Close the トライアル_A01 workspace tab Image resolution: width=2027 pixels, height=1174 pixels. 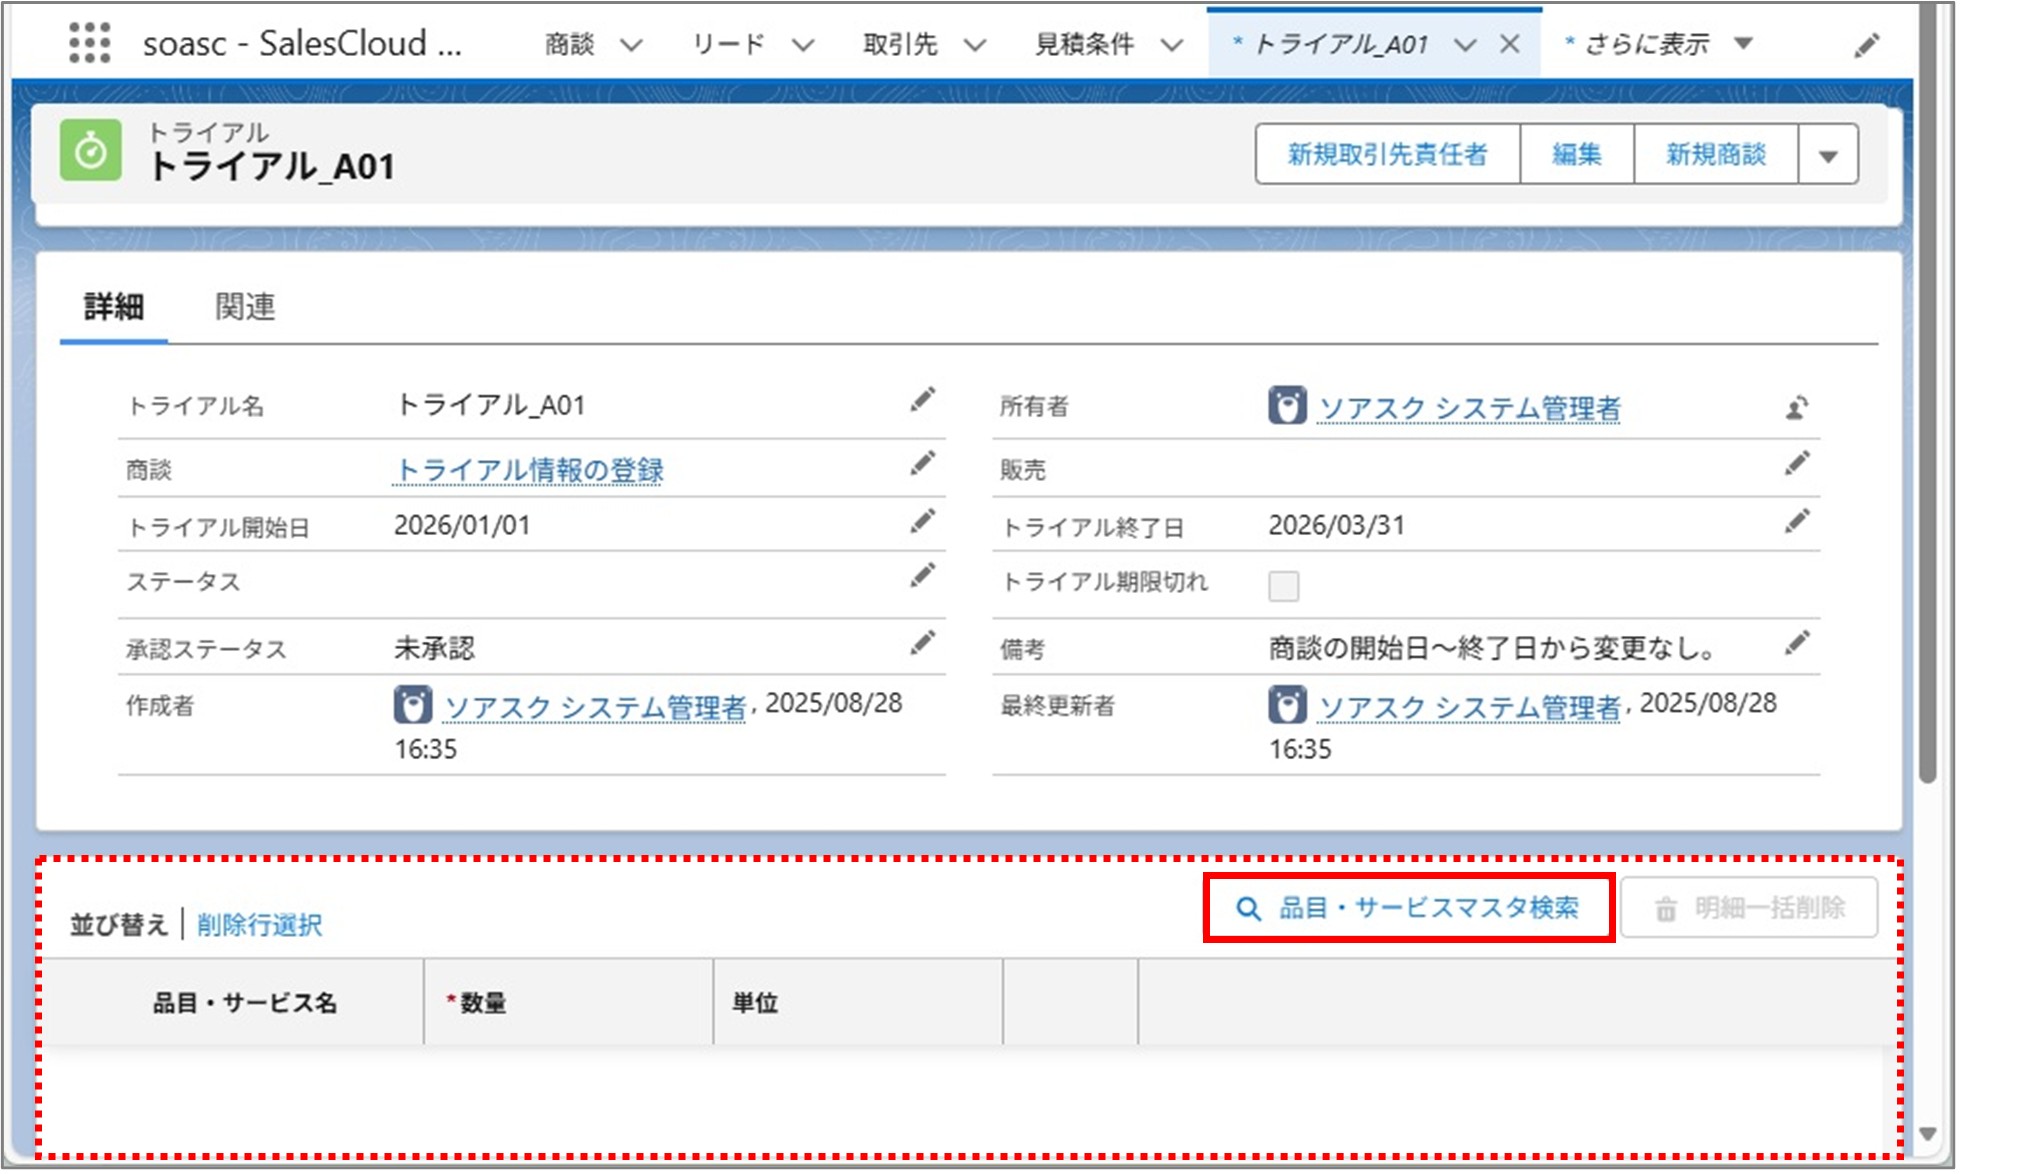coord(1510,44)
